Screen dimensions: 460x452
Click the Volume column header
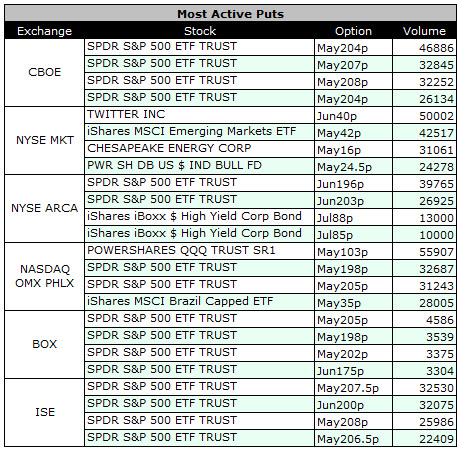point(424,31)
